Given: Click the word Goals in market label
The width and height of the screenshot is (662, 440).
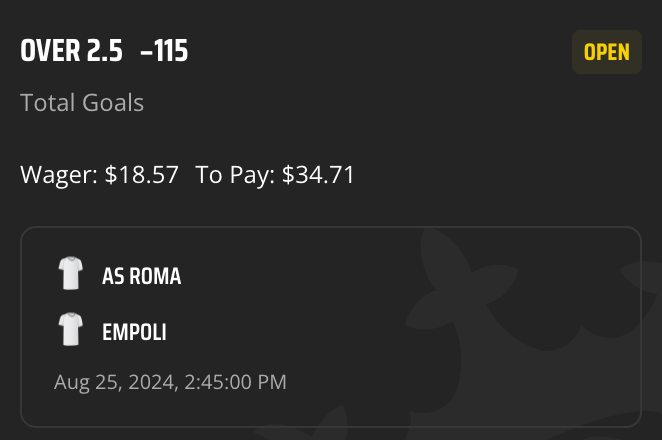Looking at the screenshot, I should [x=113, y=103].
